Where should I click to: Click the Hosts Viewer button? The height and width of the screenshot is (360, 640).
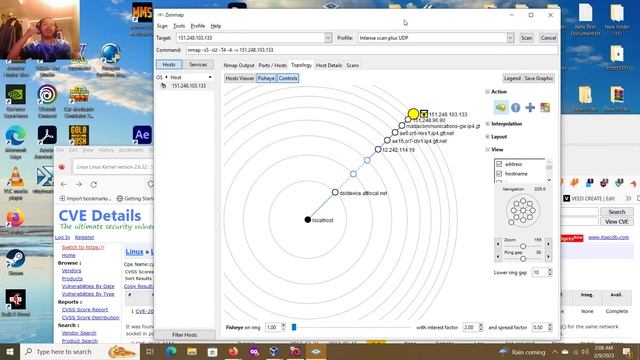(x=240, y=78)
